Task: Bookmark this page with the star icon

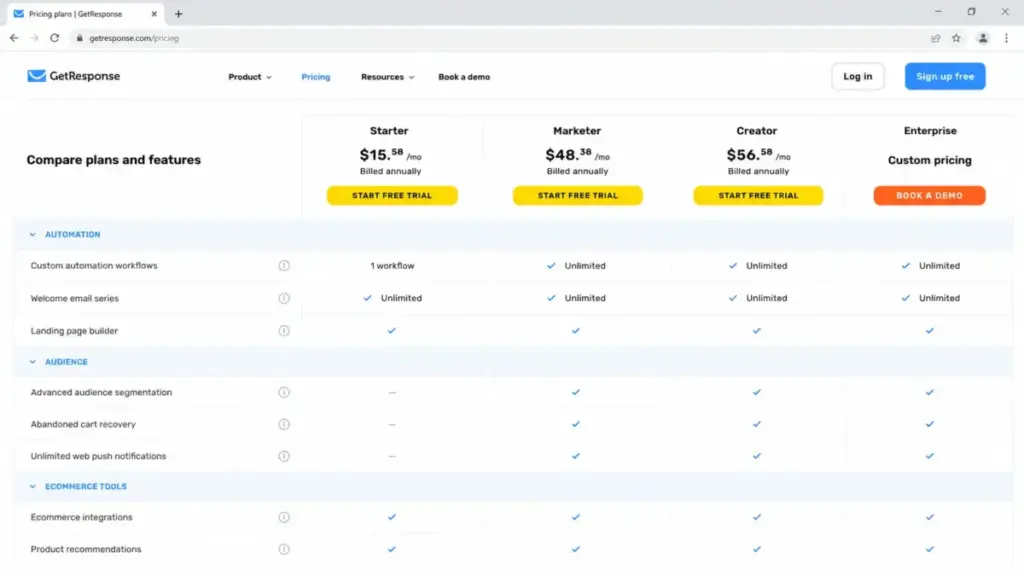Action: click(x=956, y=38)
